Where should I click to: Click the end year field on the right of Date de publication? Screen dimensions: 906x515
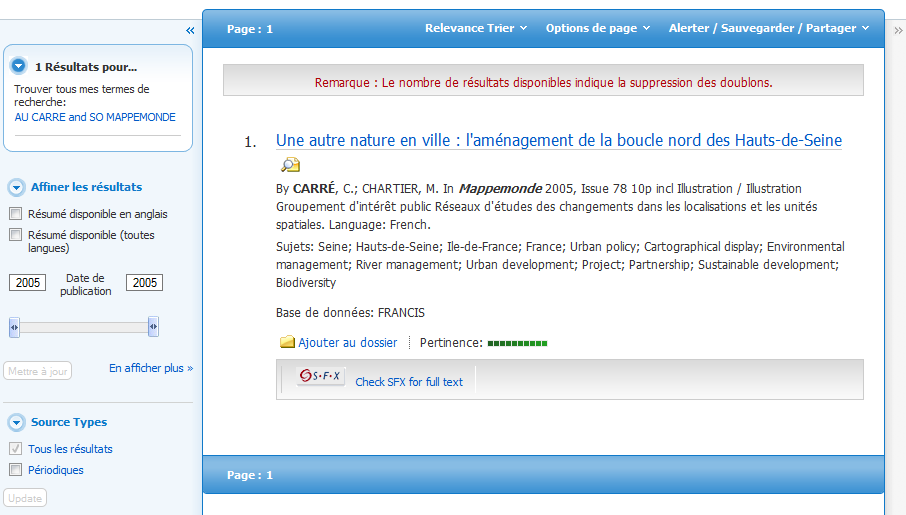[x=144, y=283]
